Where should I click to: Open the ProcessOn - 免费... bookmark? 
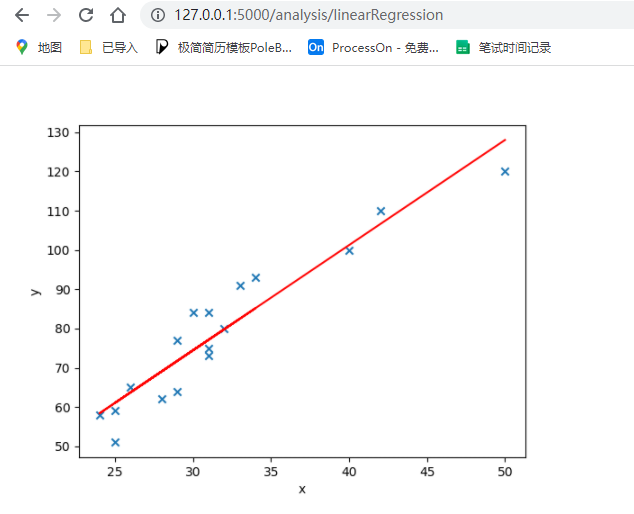pos(373,47)
